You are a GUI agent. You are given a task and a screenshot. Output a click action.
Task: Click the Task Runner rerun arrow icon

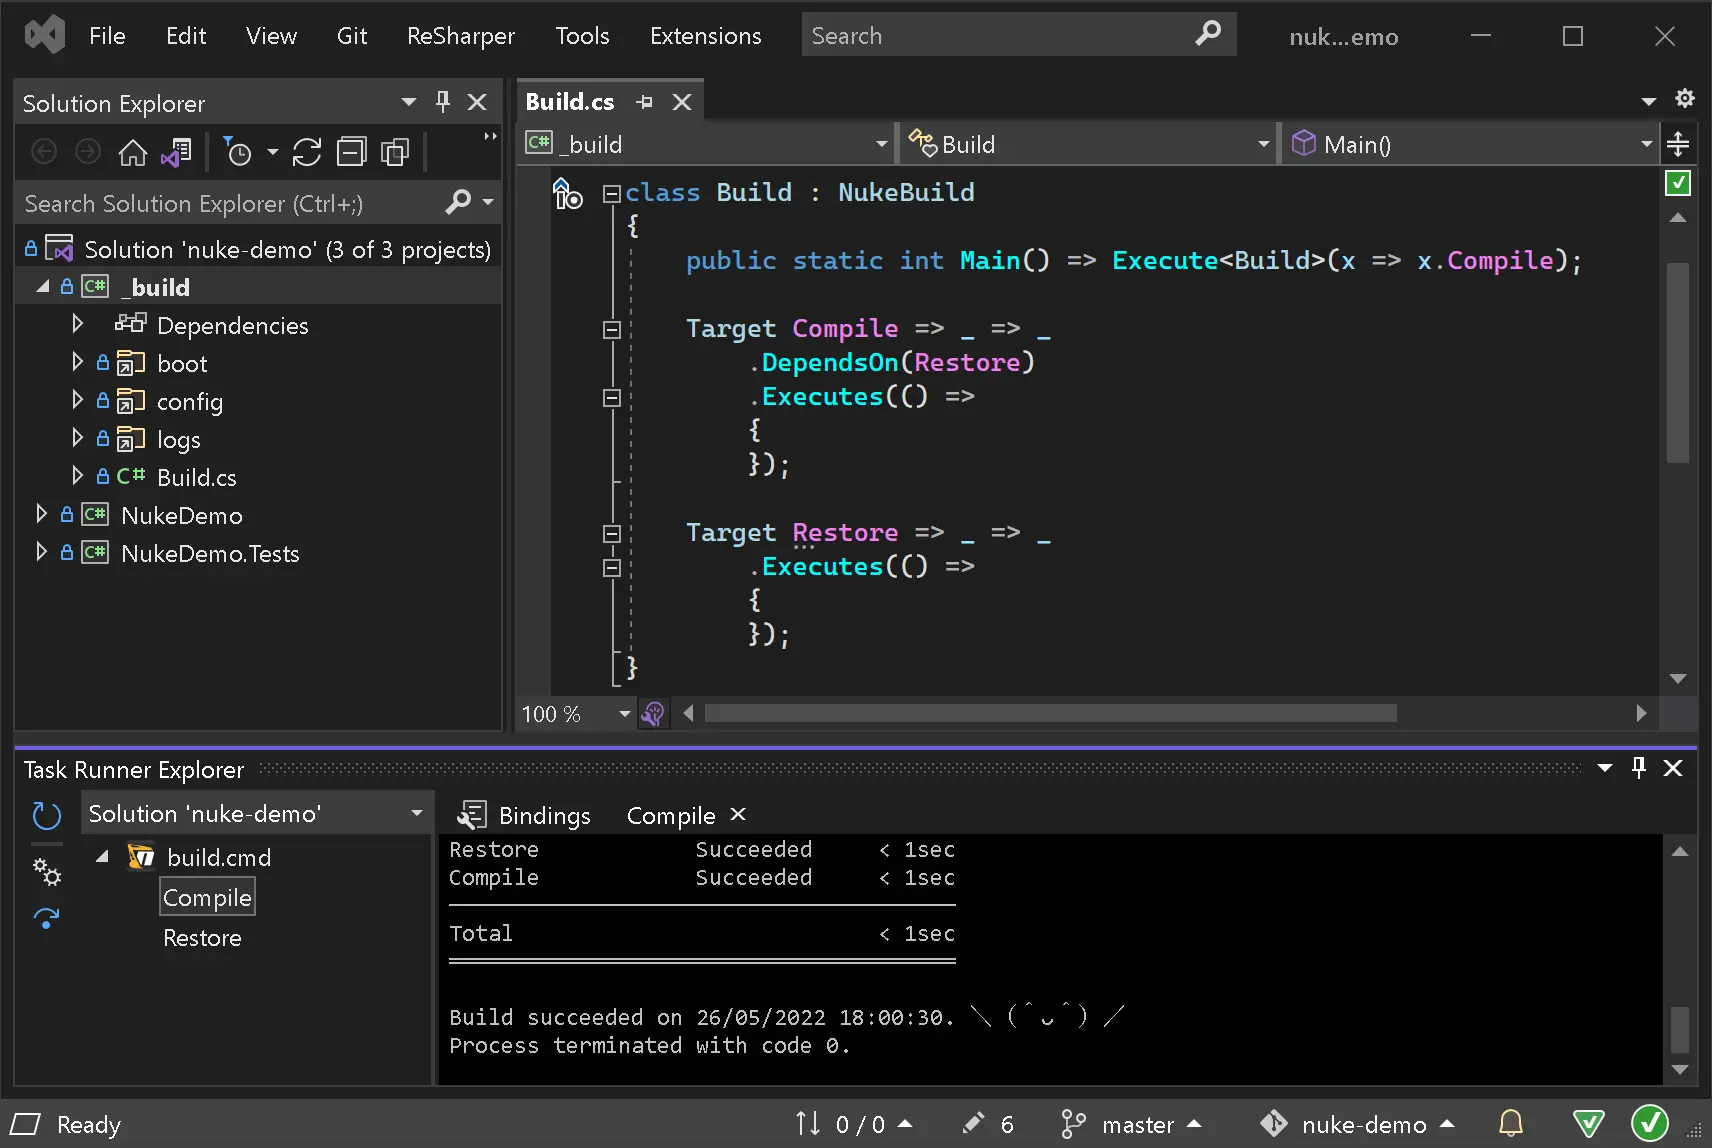(46, 918)
